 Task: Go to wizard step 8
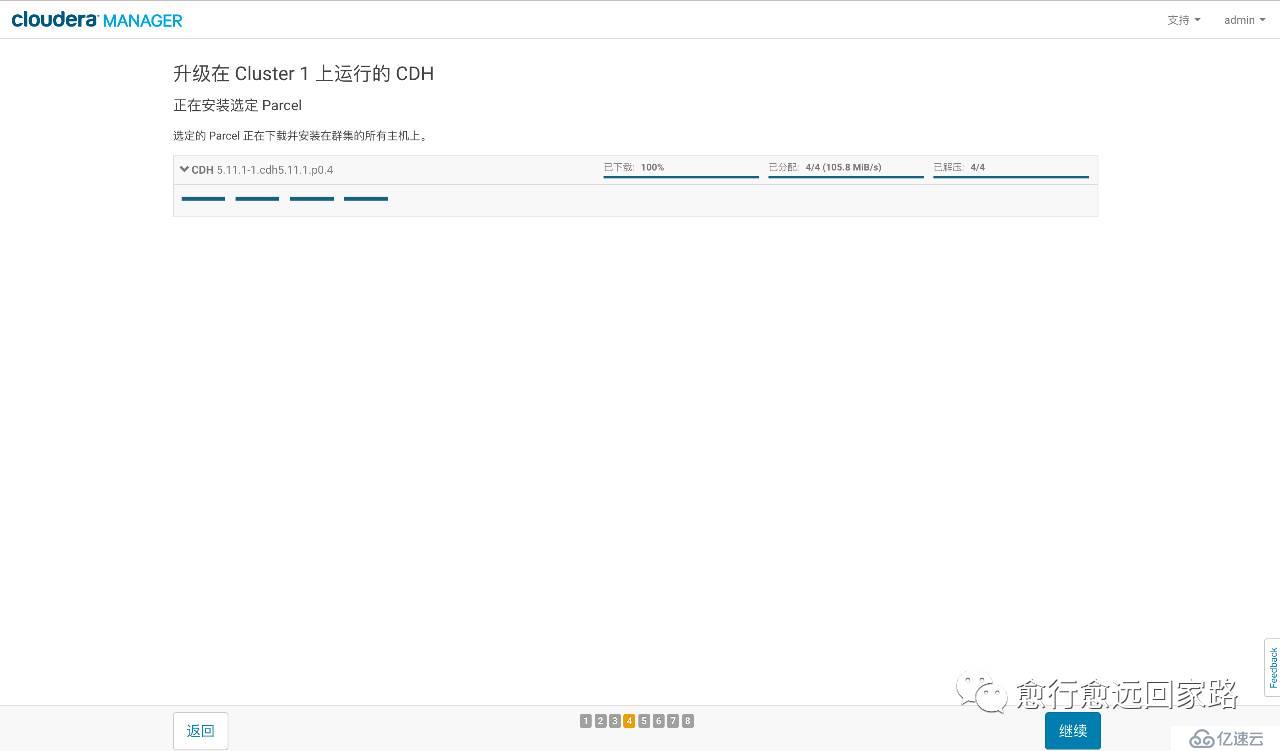[688, 721]
